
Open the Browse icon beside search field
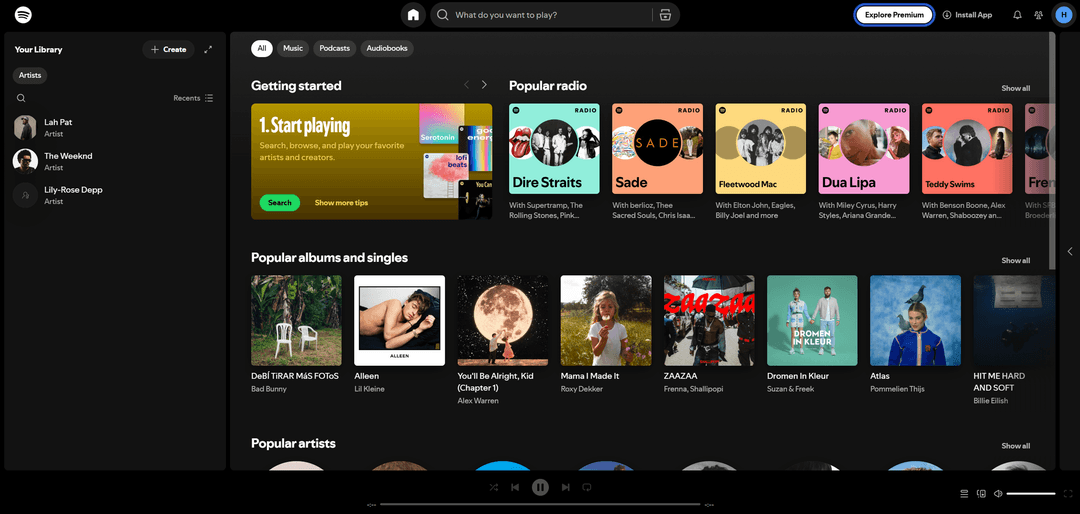coord(665,14)
